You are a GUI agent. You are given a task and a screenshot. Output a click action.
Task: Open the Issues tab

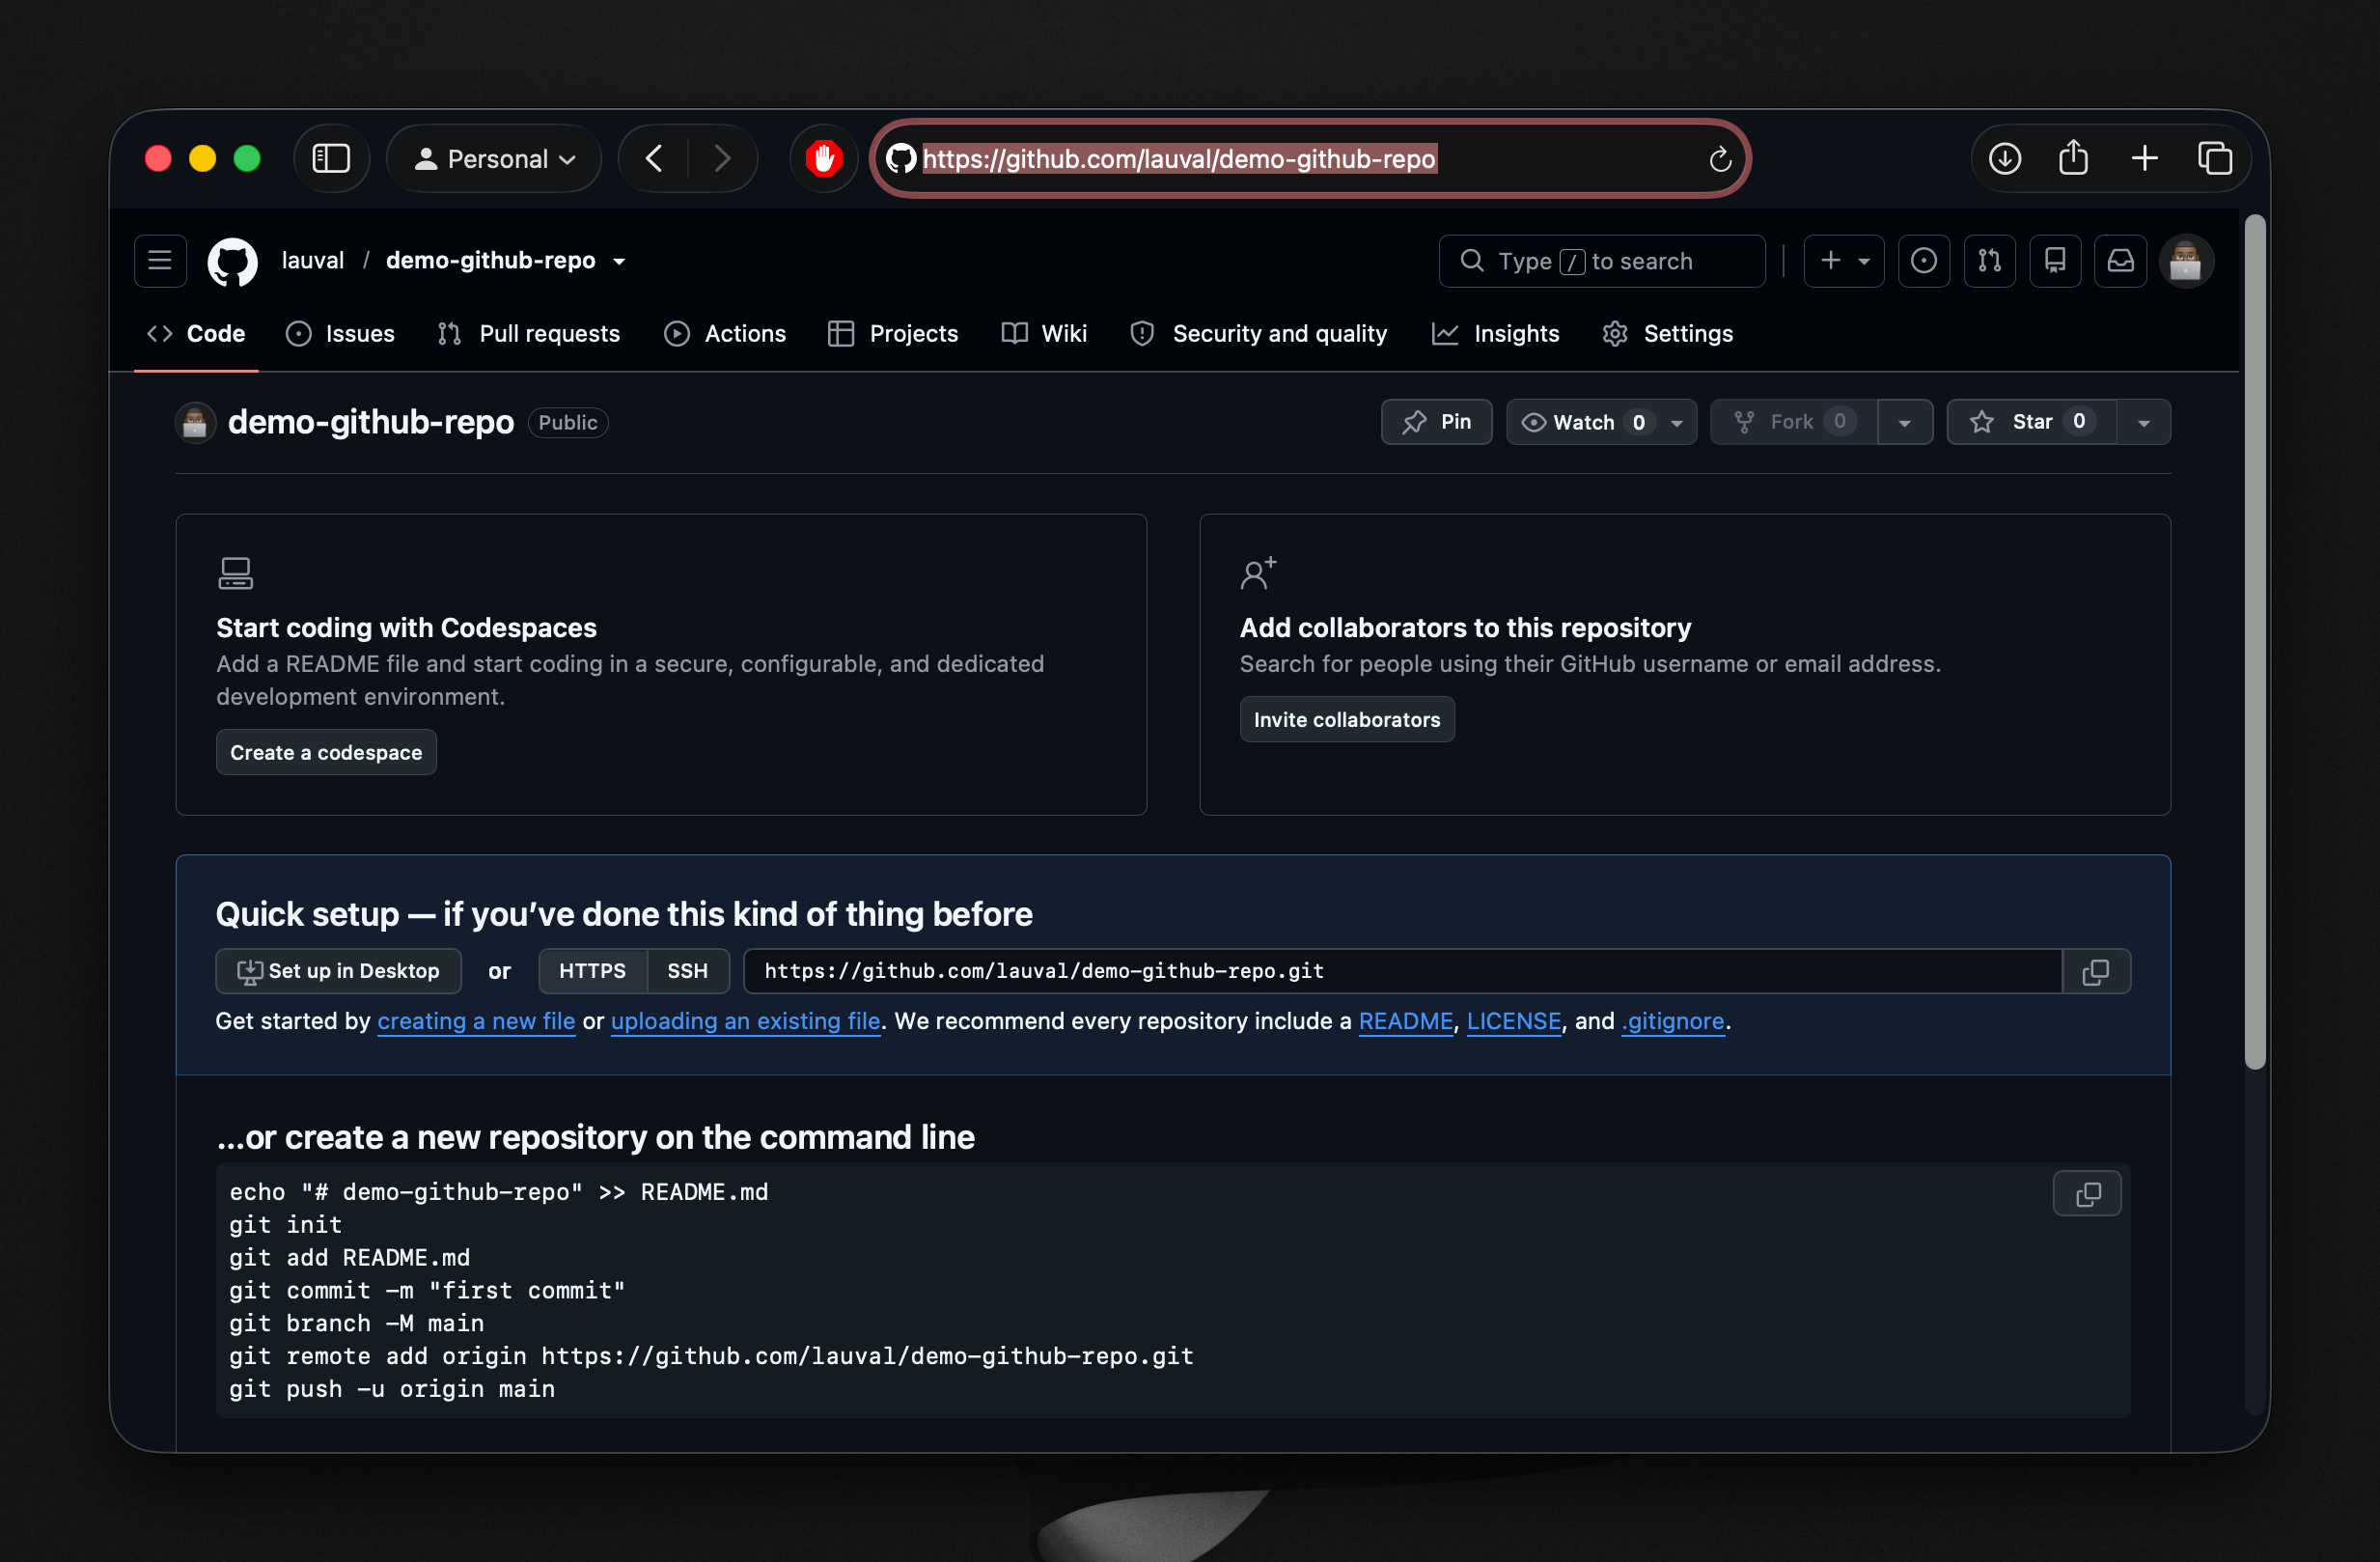(341, 334)
